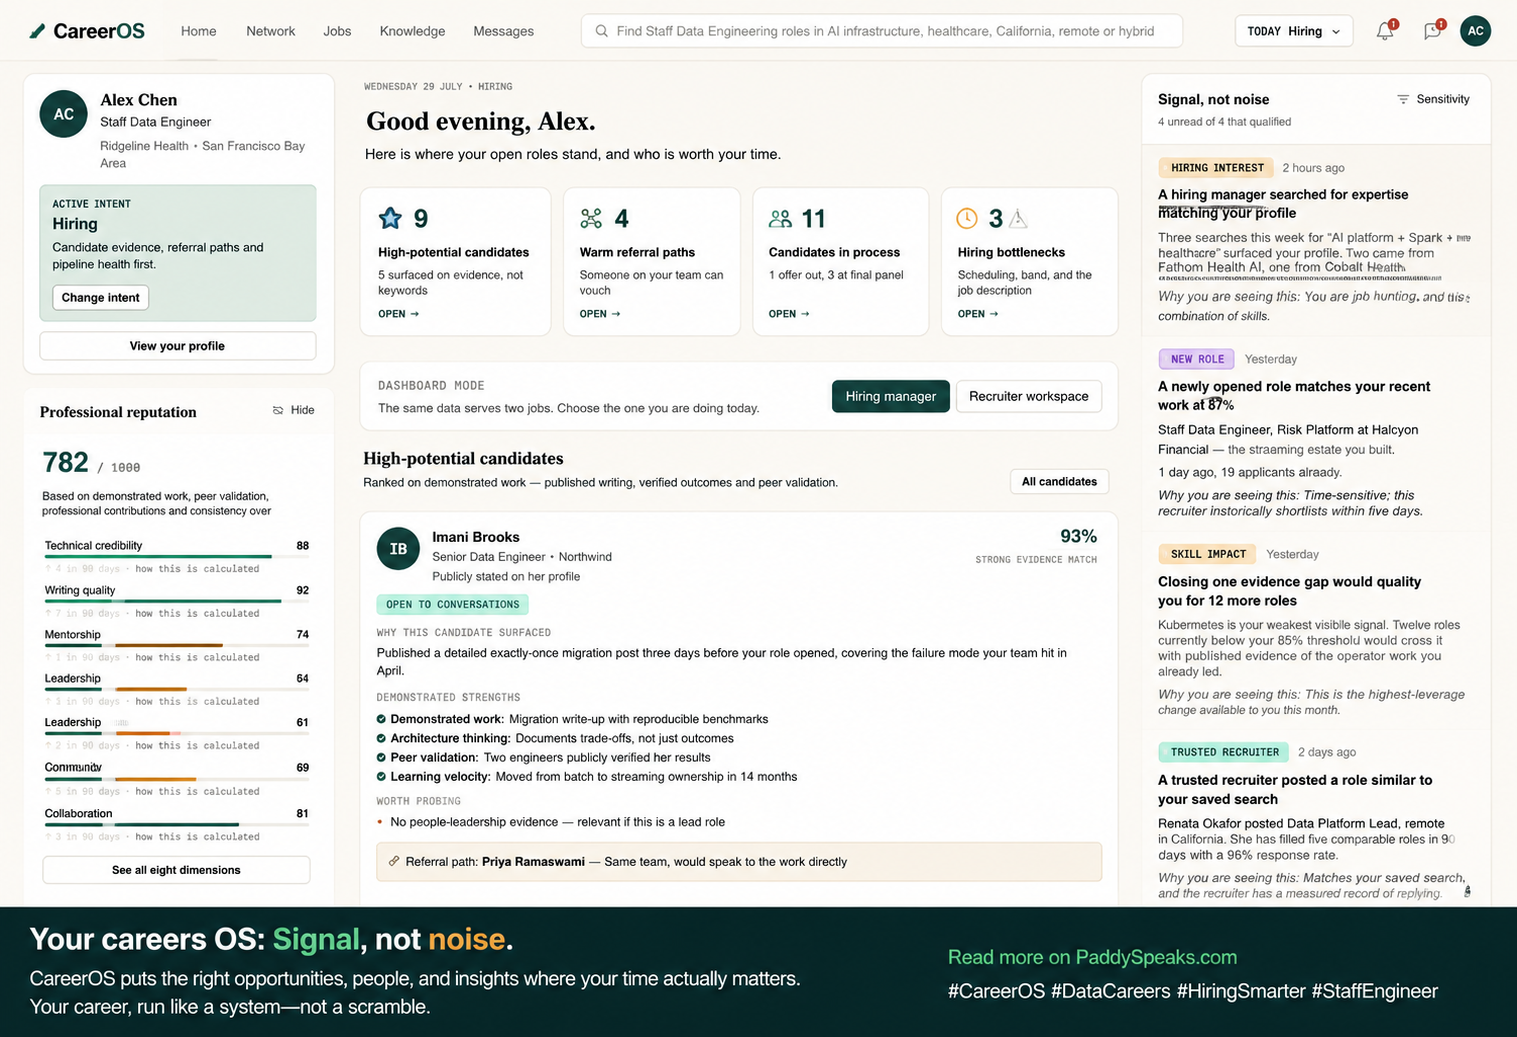Image resolution: width=1517 pixels, height=1037 pixels.
Task: Click the AC avatar in top bar
Action: pos(1475,31)
